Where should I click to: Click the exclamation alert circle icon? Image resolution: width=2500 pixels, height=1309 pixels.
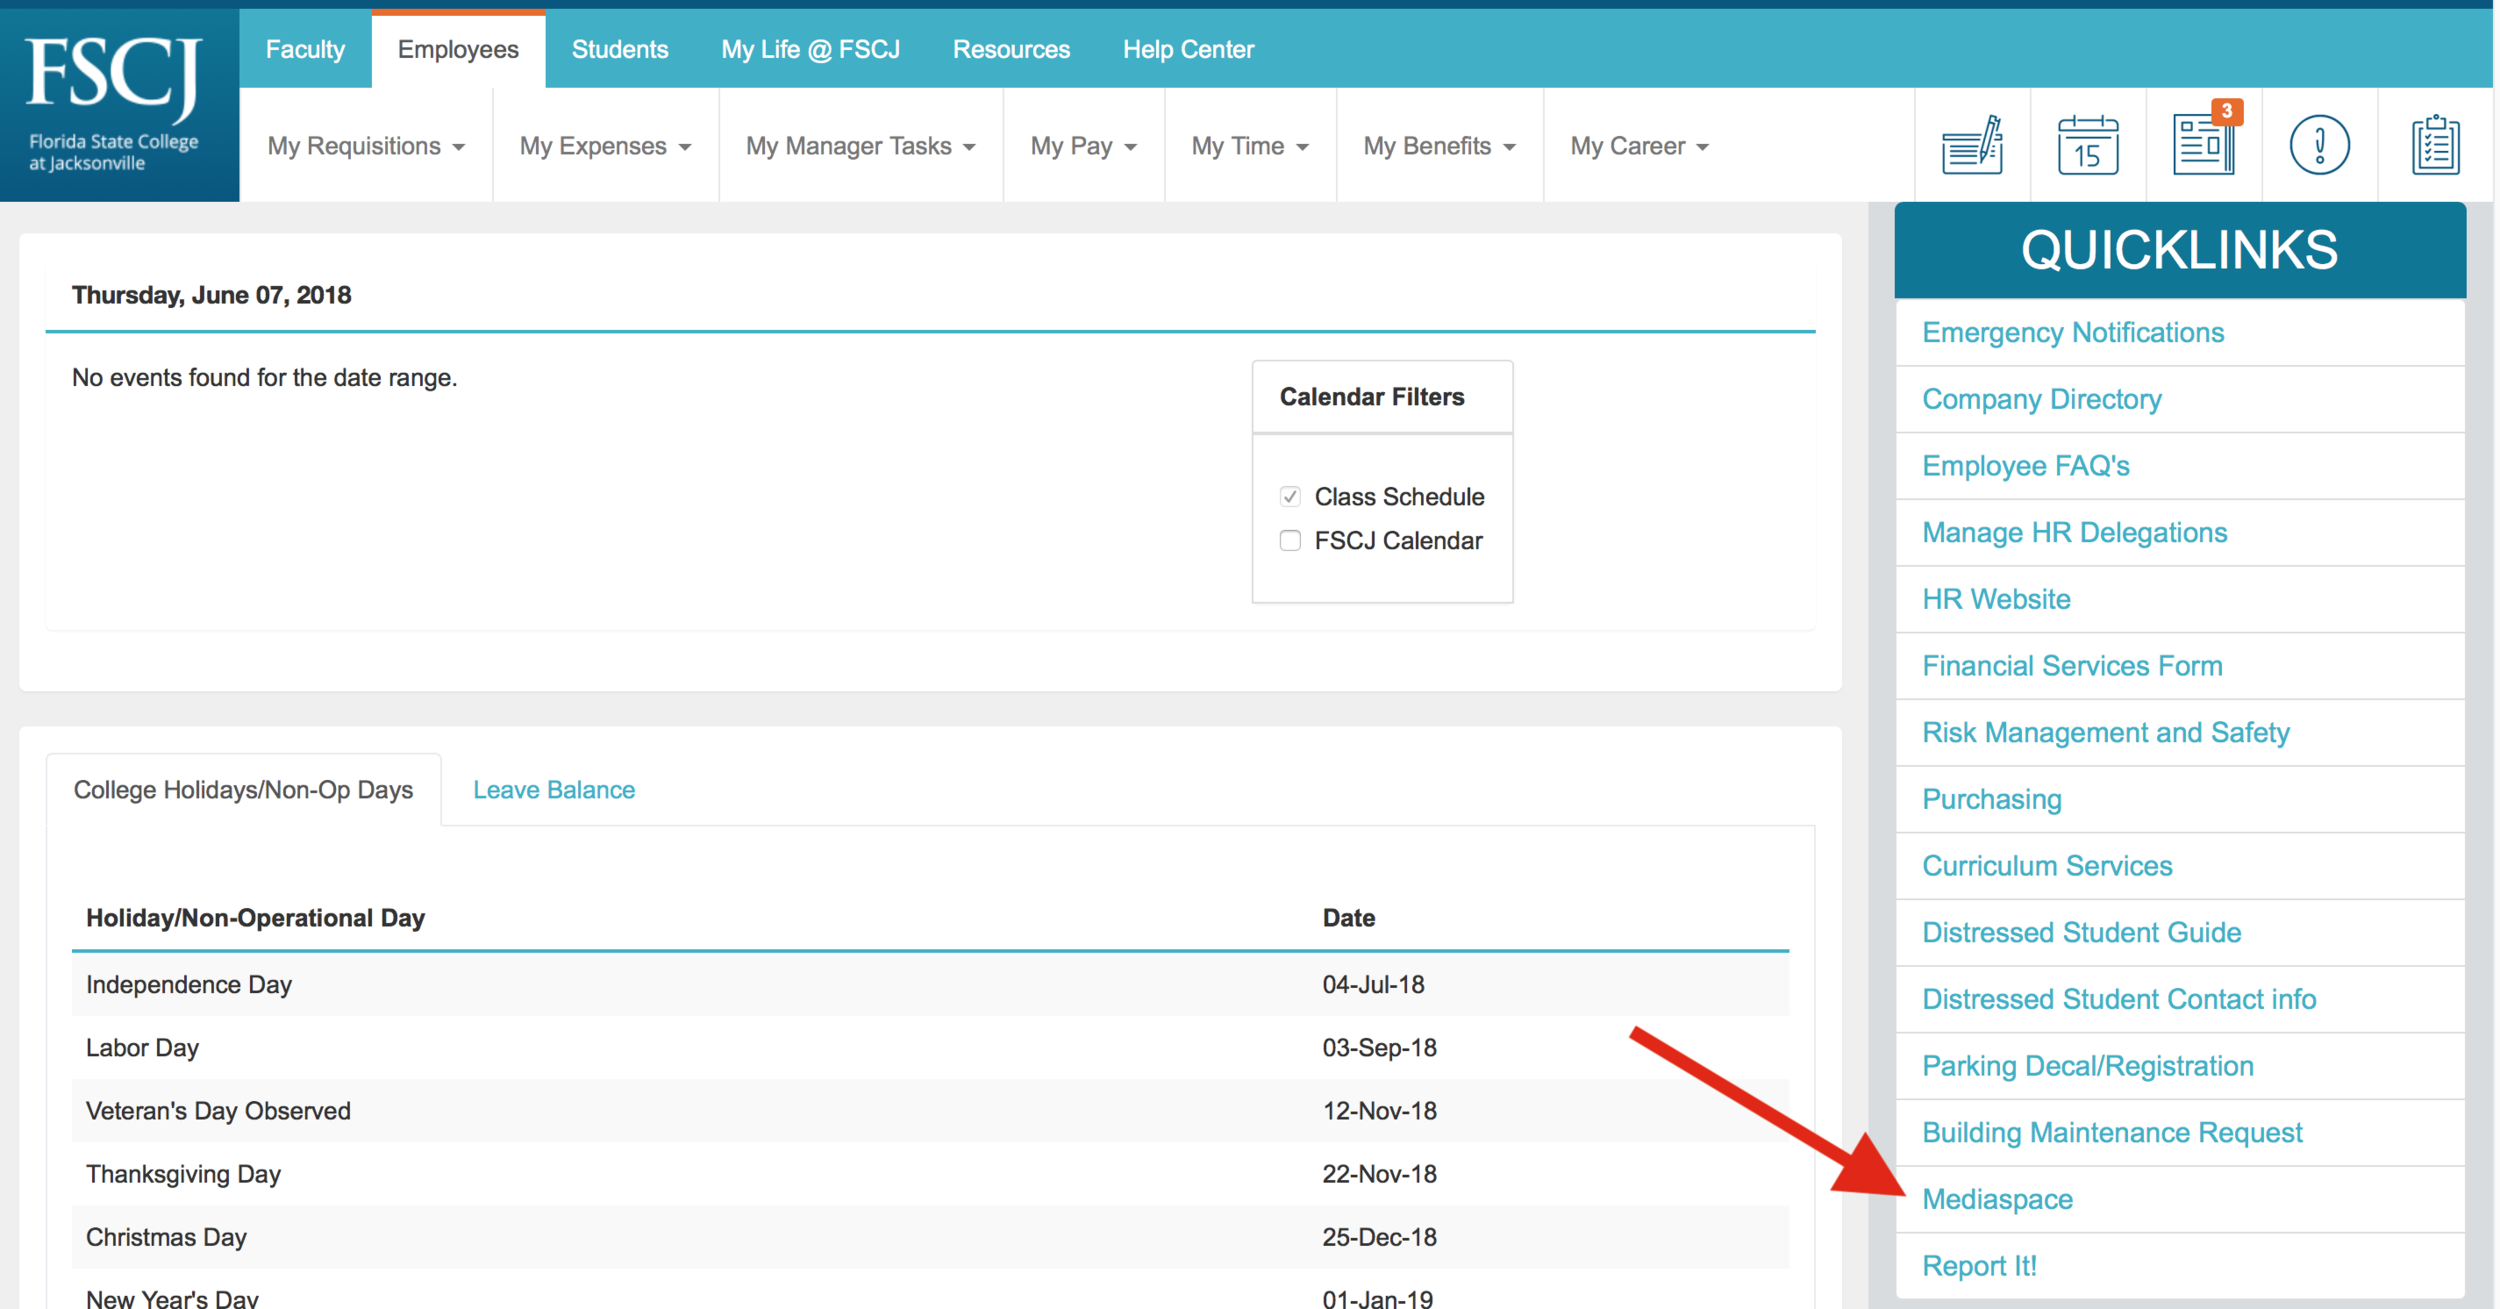pos(2319,146)
